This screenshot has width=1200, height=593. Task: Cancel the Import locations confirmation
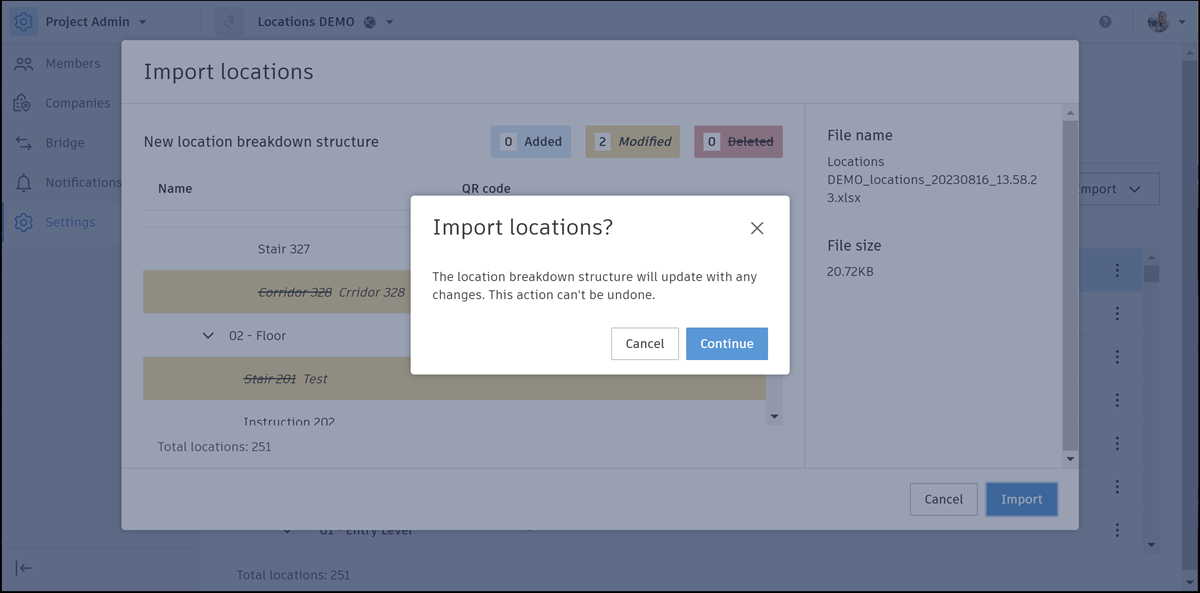click(644, 344)
